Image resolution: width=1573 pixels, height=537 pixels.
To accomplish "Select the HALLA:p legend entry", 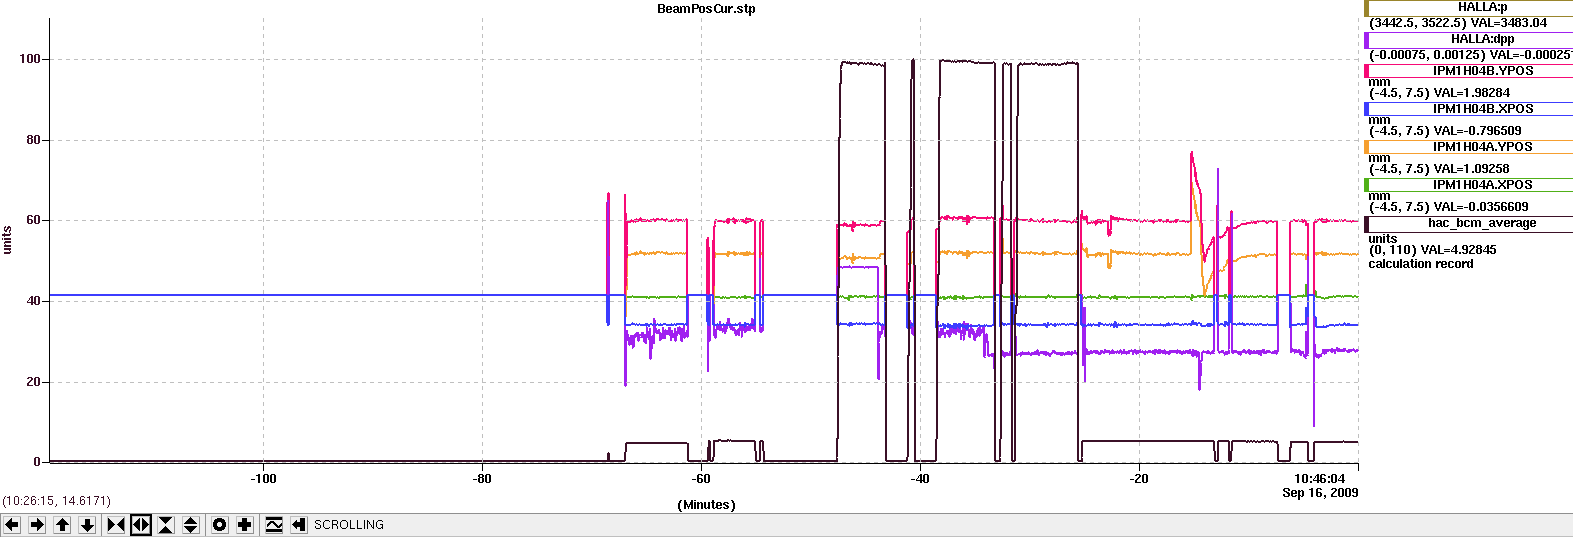I will (1469, 8).
